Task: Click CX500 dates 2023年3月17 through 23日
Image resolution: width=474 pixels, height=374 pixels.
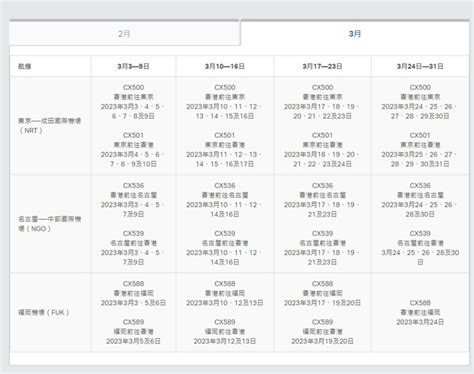Action: [x=322, y=111]
